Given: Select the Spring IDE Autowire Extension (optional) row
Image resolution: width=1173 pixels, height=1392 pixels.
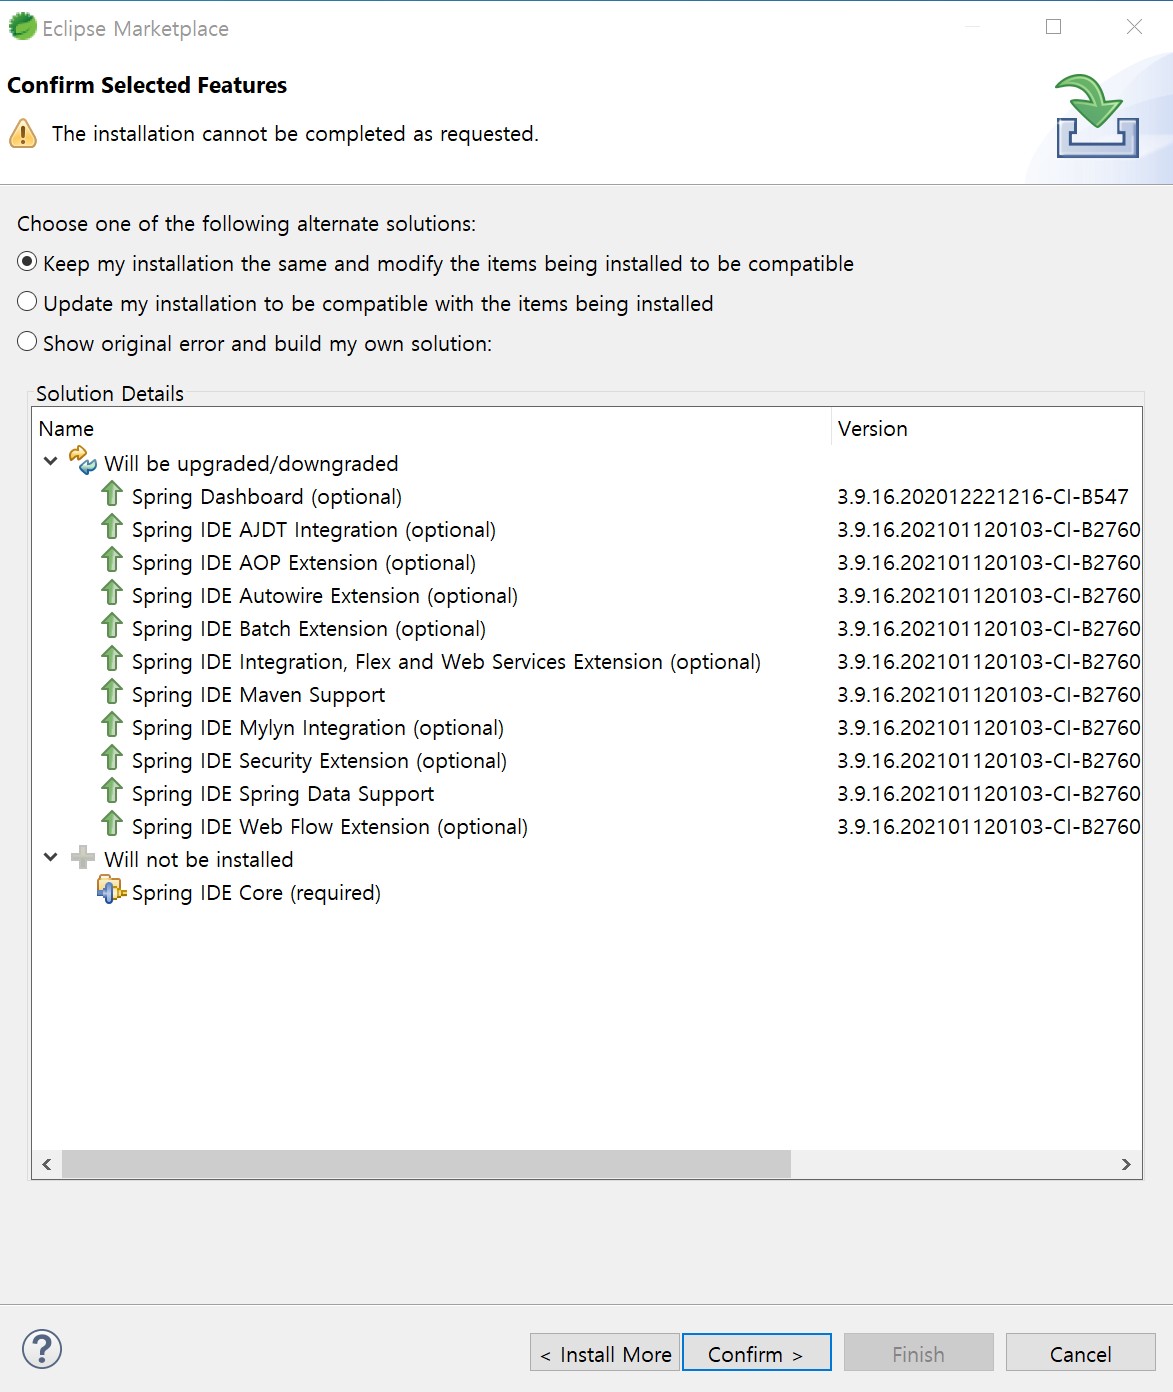Looking at the screenshot, I should (x=325, y=596).
